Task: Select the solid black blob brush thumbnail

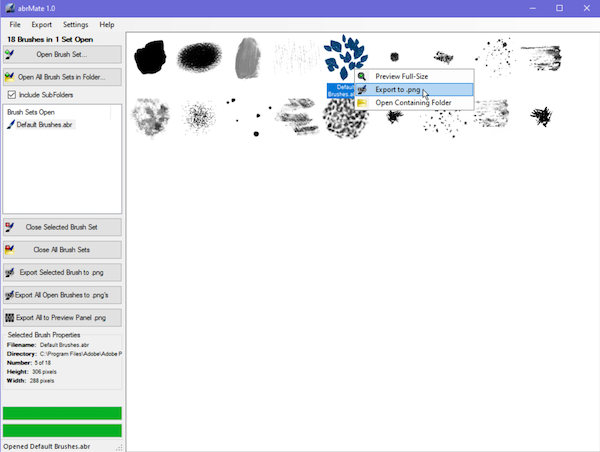Action: [x=150, y=57]
